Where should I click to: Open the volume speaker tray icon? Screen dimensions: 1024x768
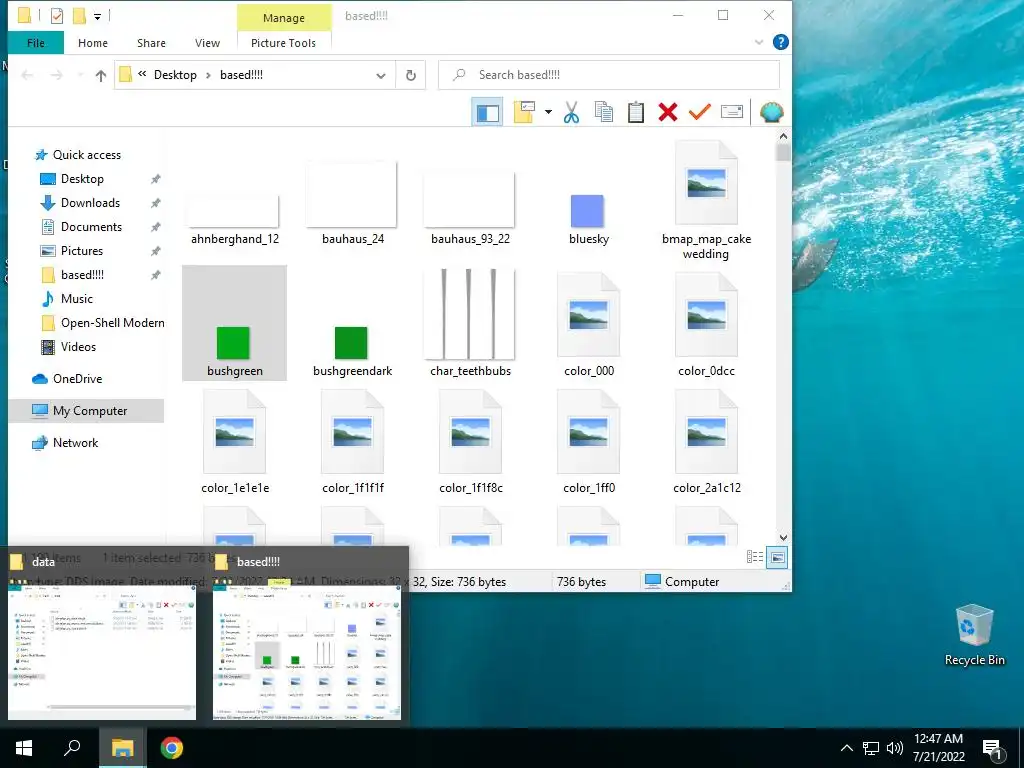[895, 748]
